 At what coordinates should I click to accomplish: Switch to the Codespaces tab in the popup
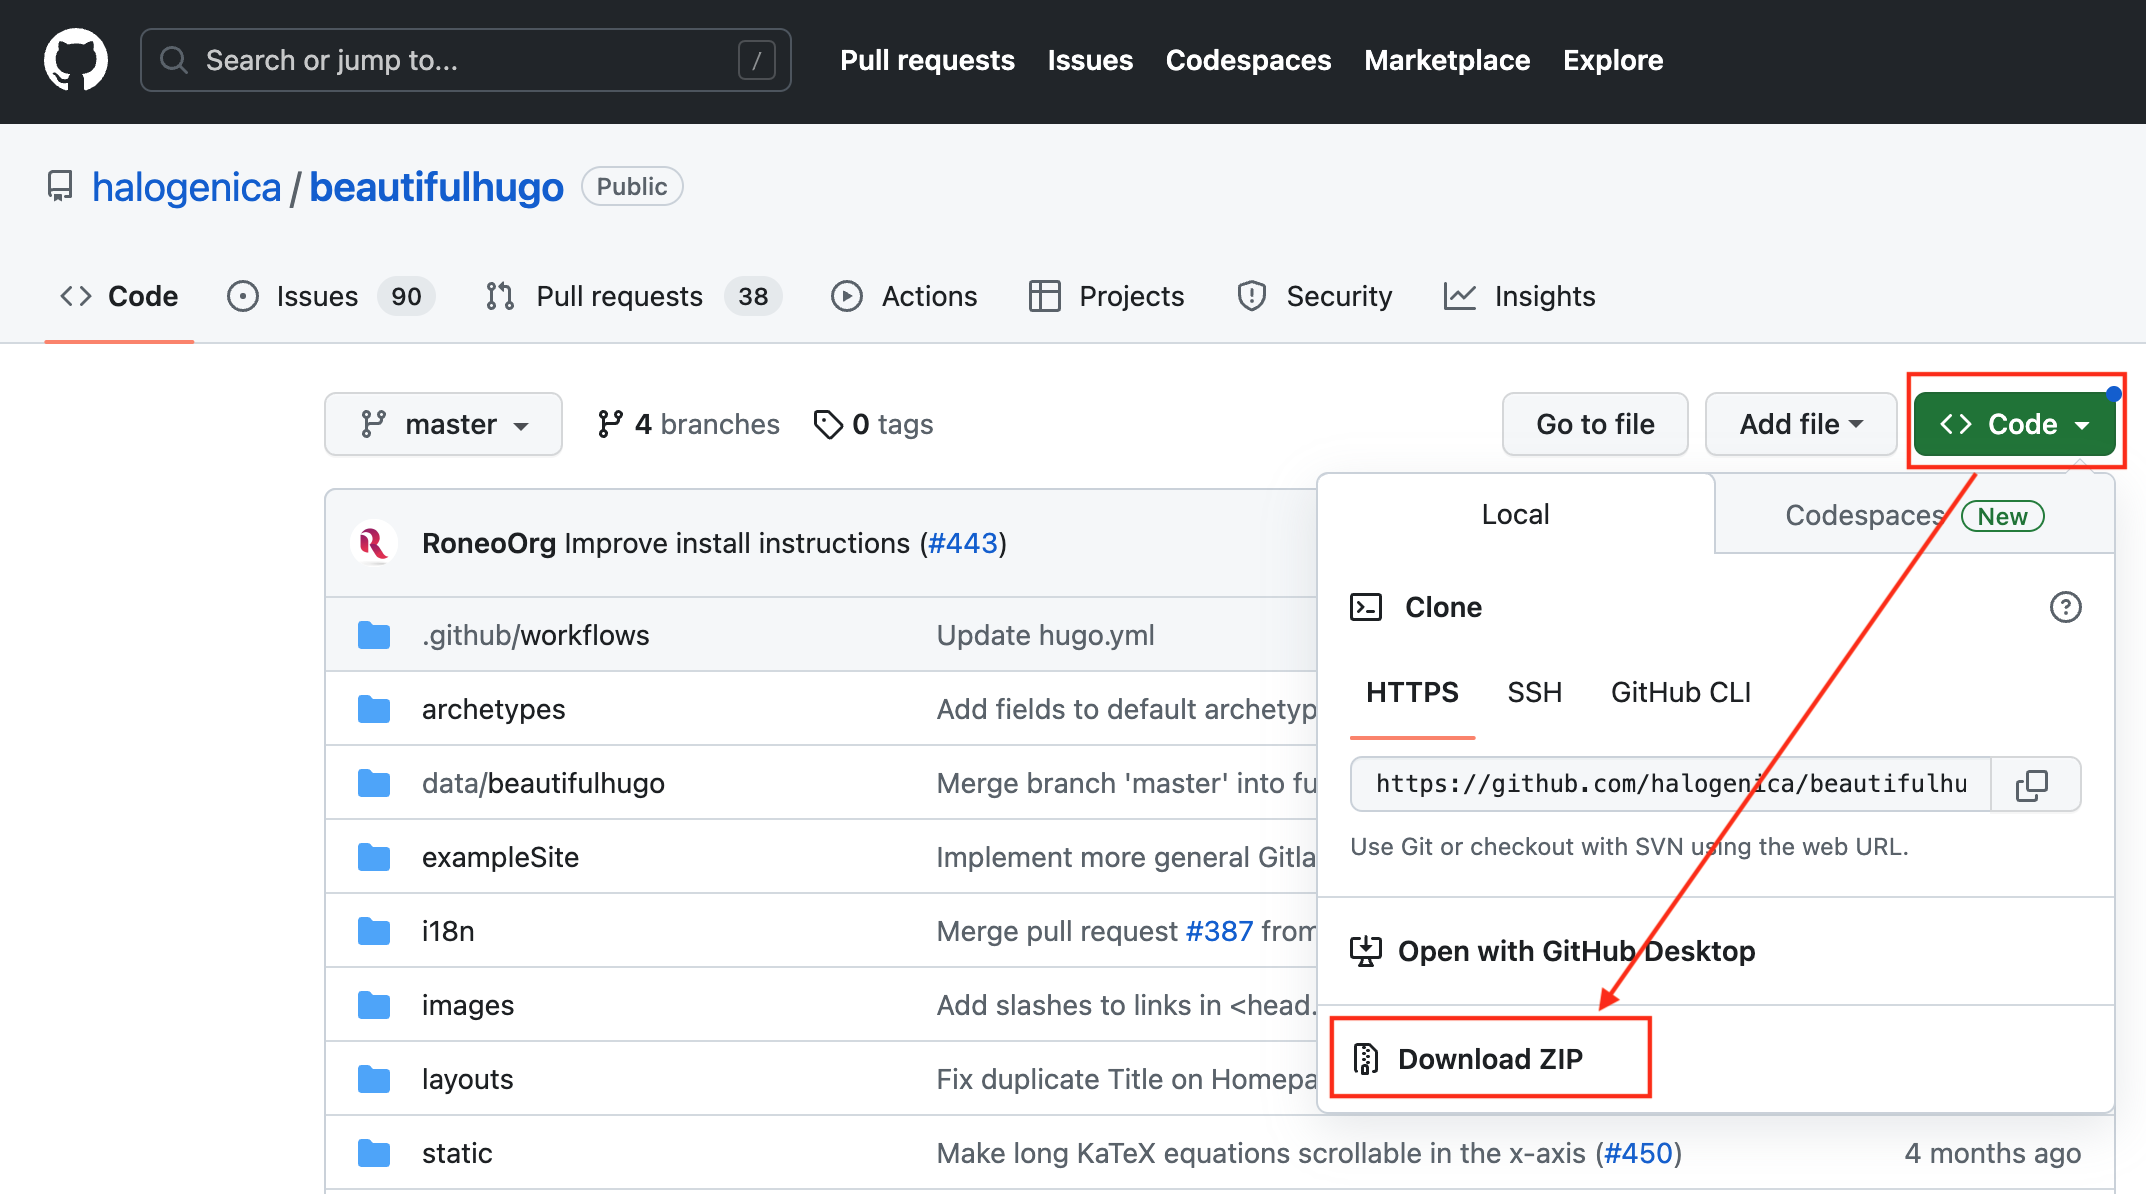(1914, 515)
